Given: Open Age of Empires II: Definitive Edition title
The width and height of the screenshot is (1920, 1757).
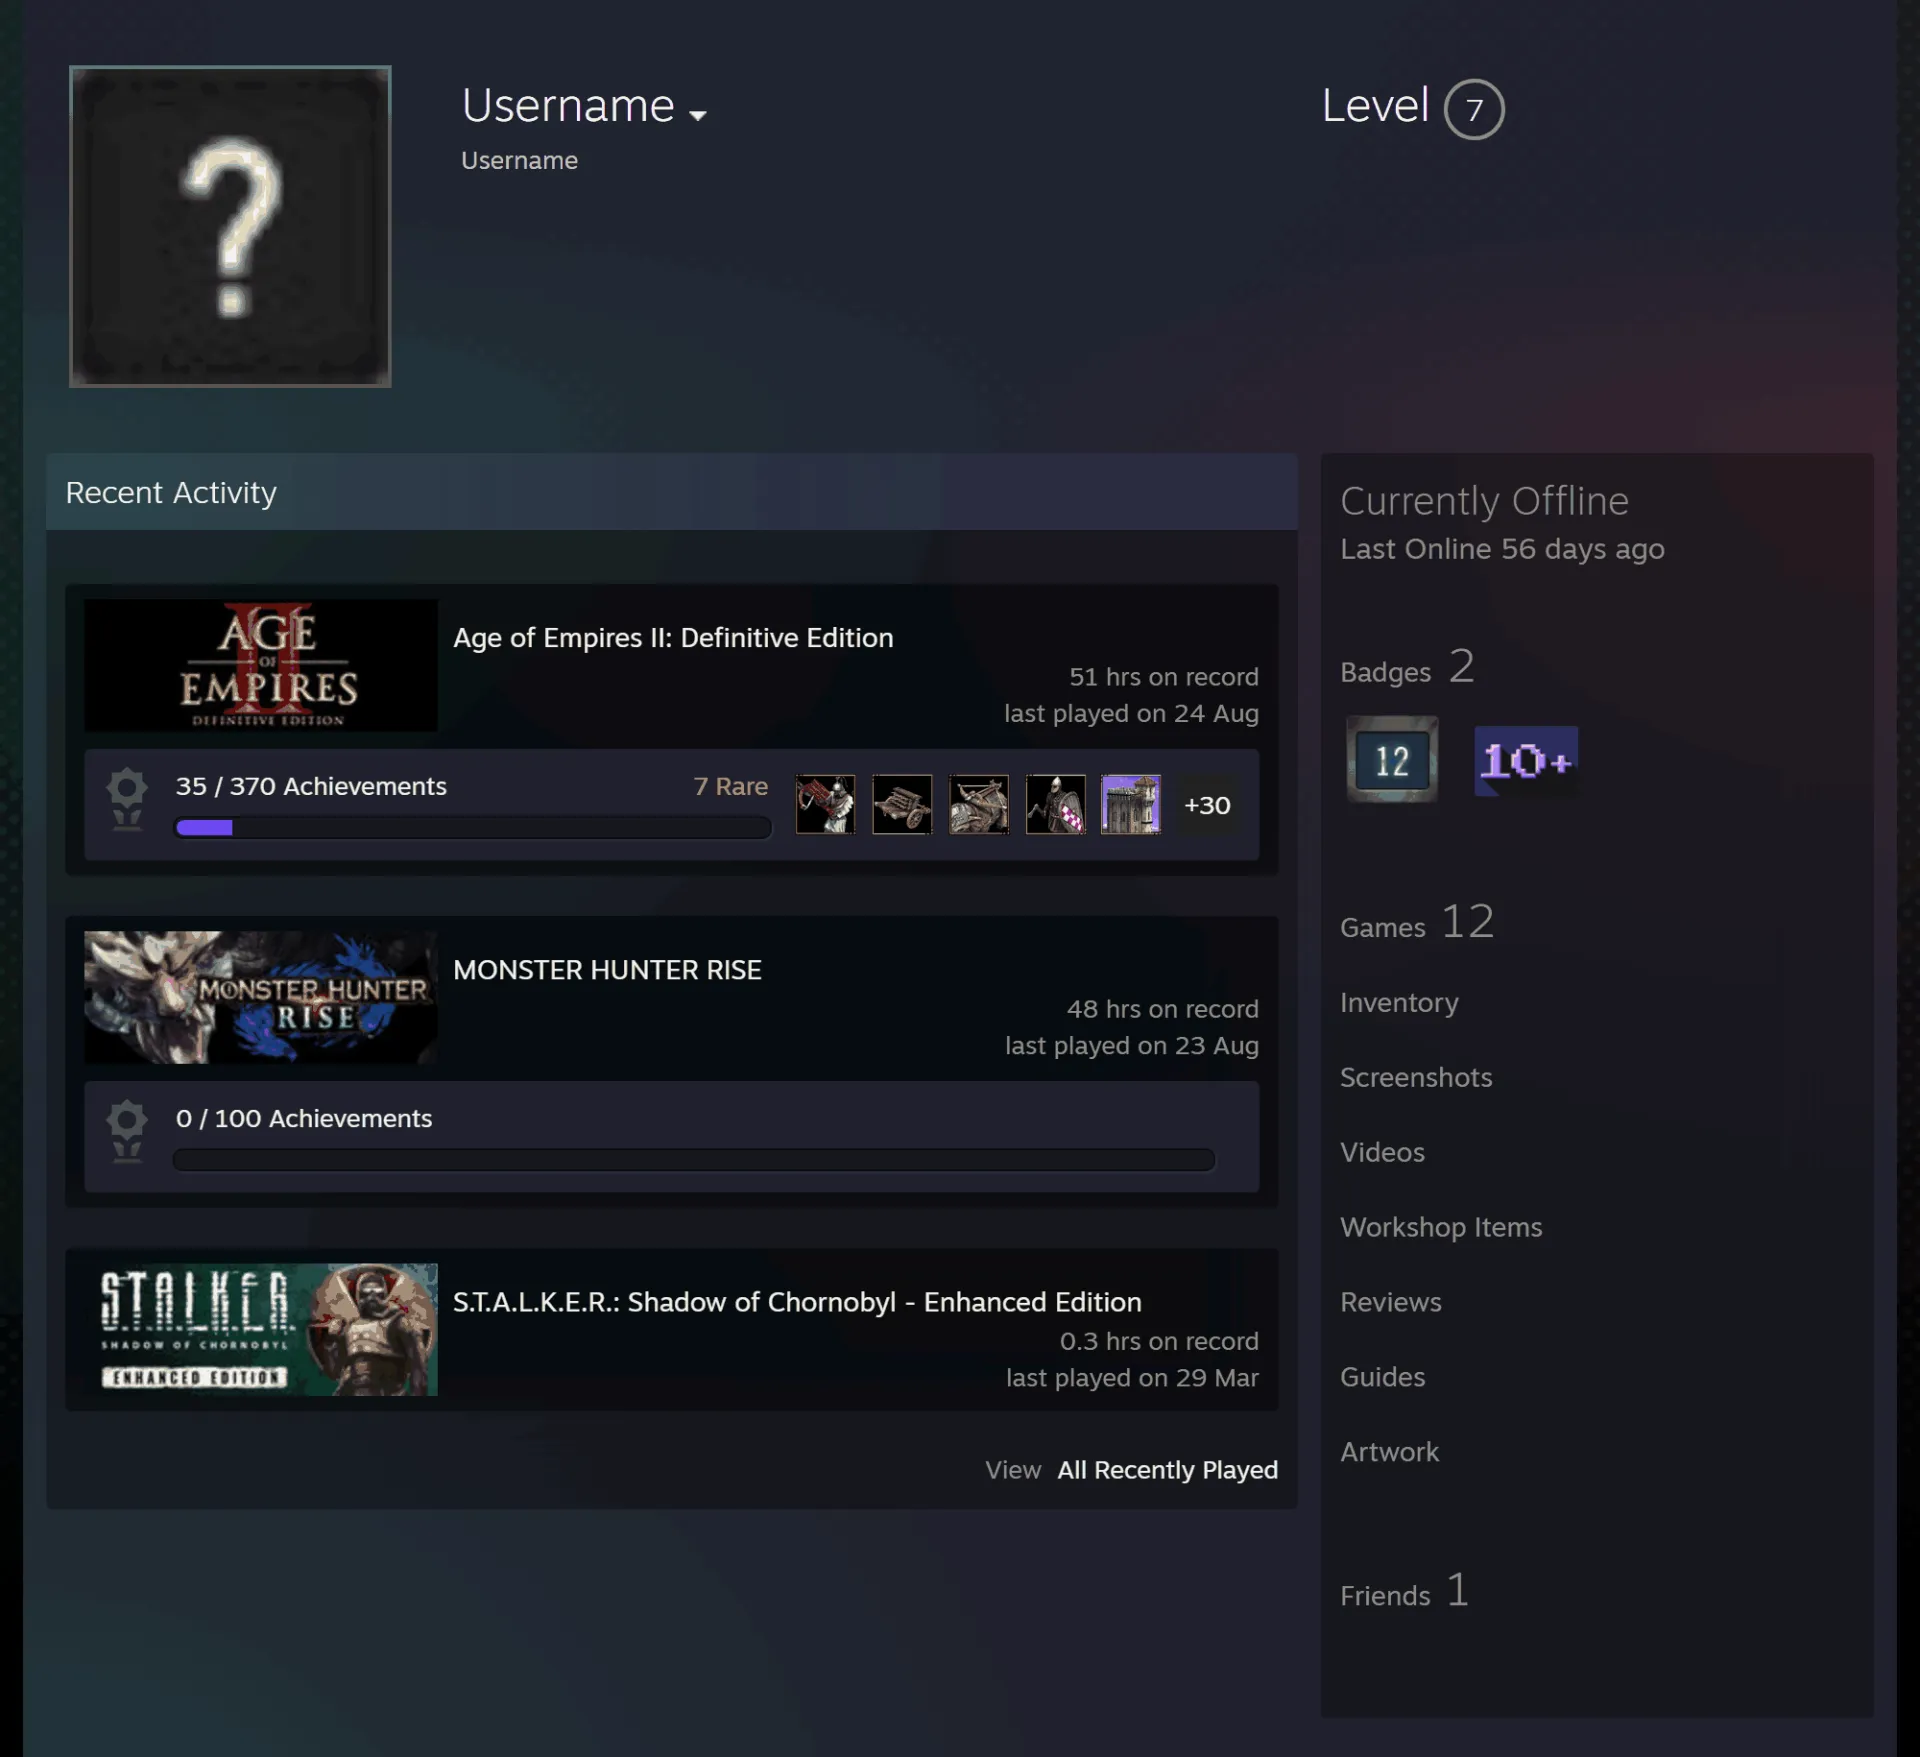Looking at the screenshot, I should click(673, 638).
